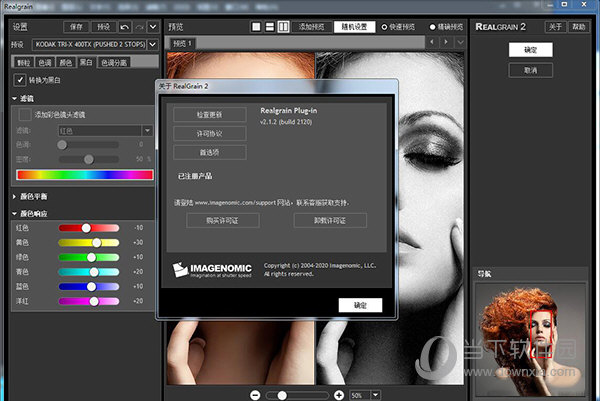Click the 取消 (cancel) button in the right panel
The height and width of the screenshot is (401, 600).
[530, 70]
